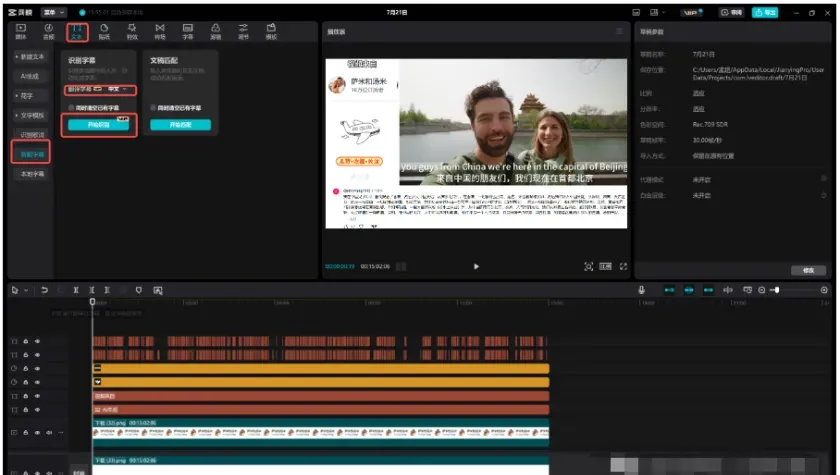This screenshot has width=840, height=475.
Task: Tick 同时清空已有字幕 under 识别字幕
Action: coord(71,108)
